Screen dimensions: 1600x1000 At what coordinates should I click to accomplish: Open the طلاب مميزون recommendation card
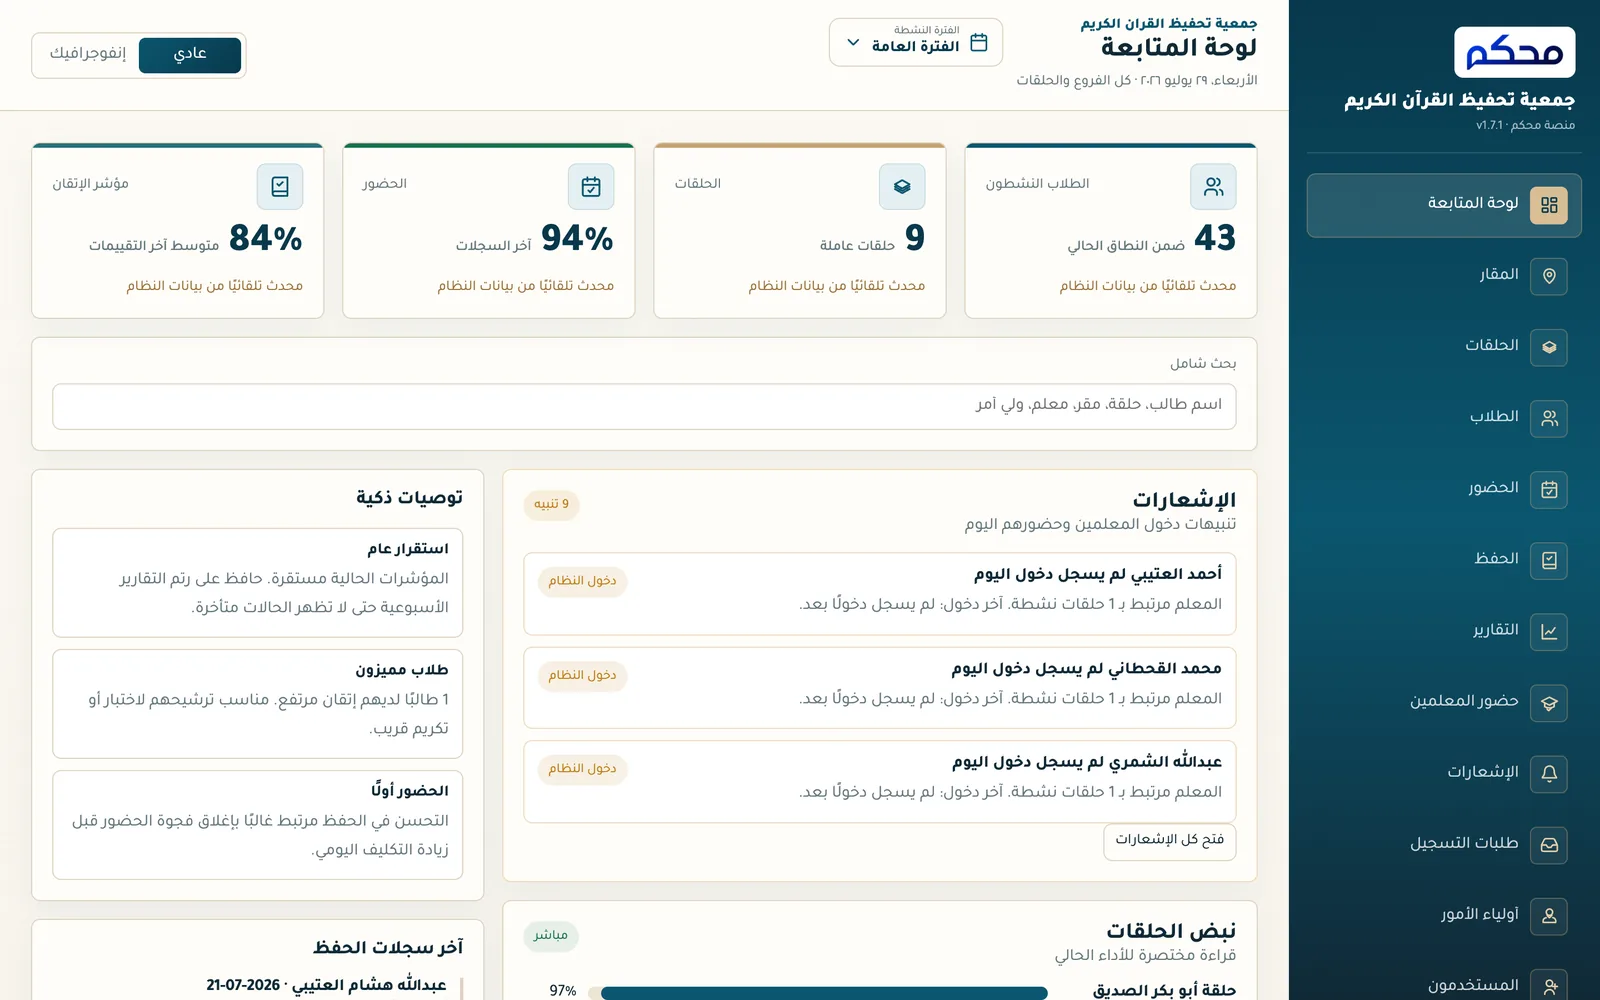coord(258,704)
